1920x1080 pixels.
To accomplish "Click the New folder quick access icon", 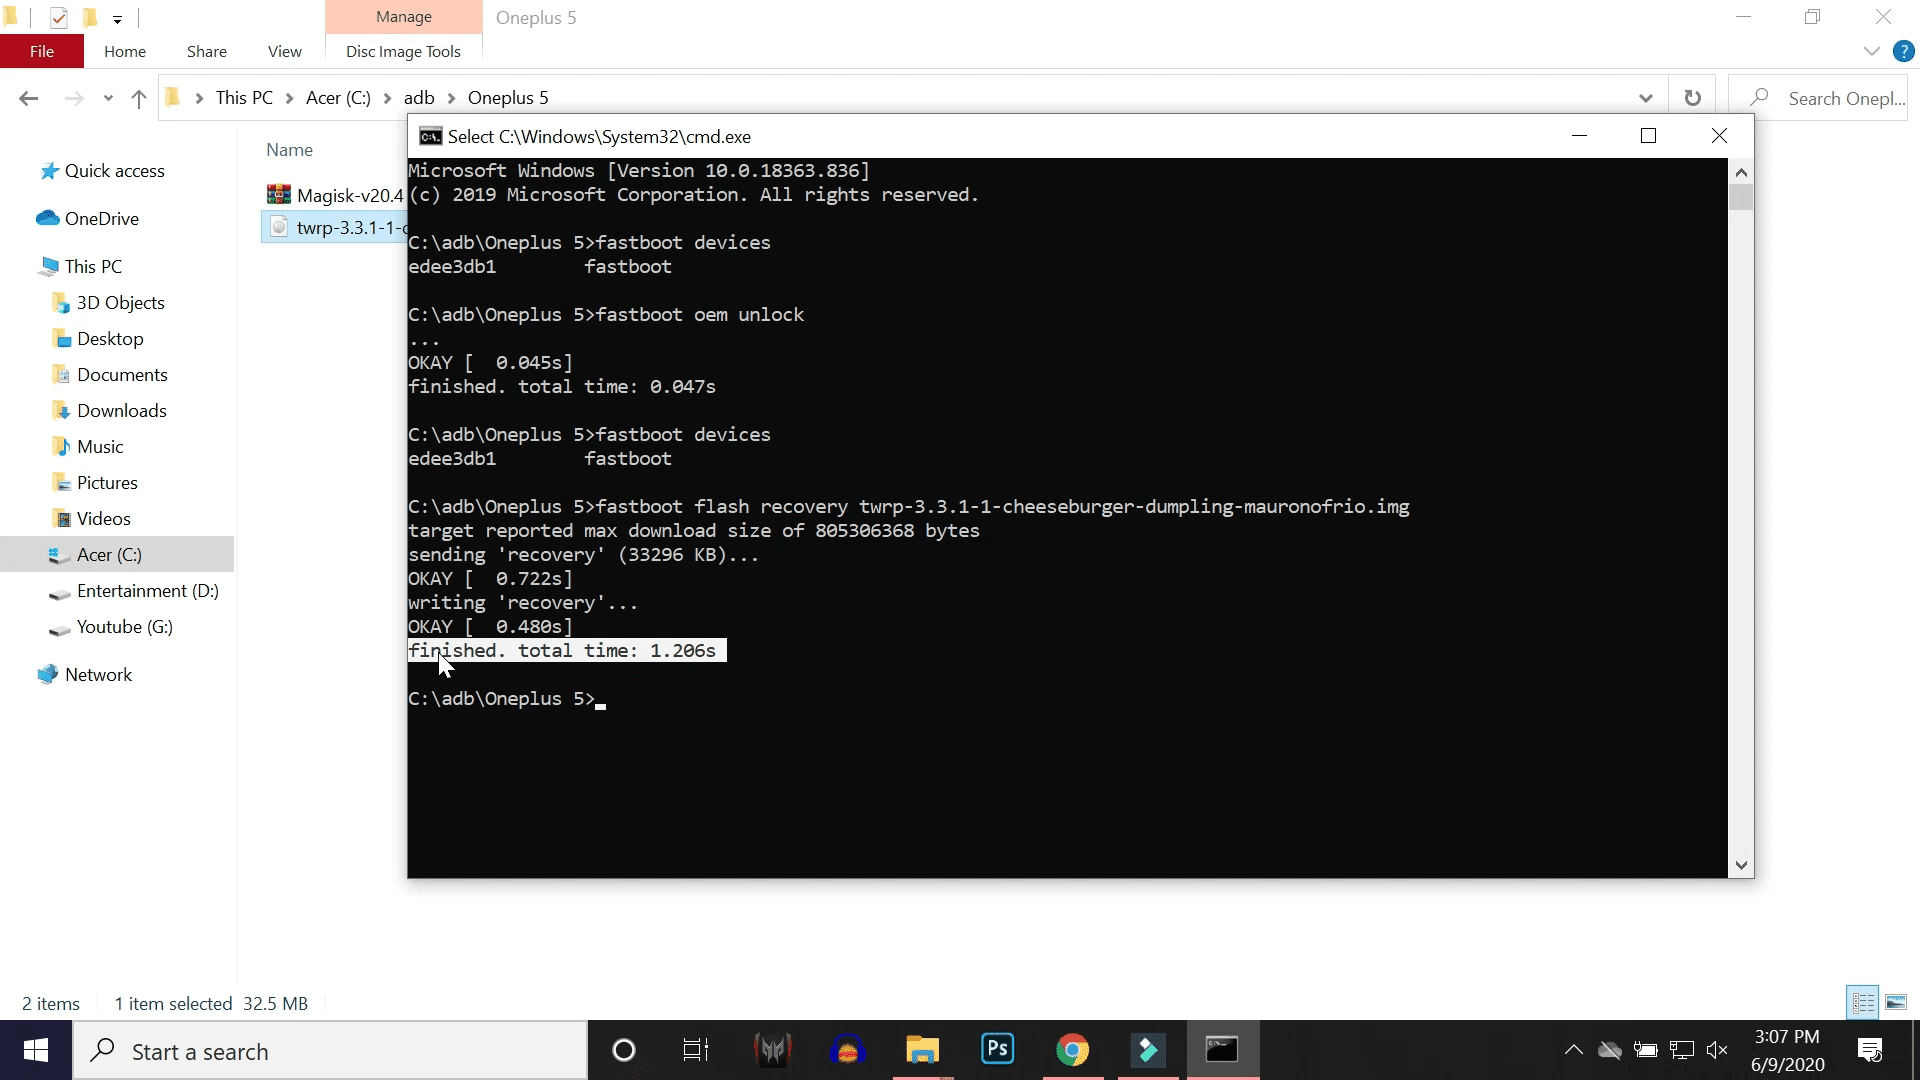I will pyautogui.click(x=89, y=17).
